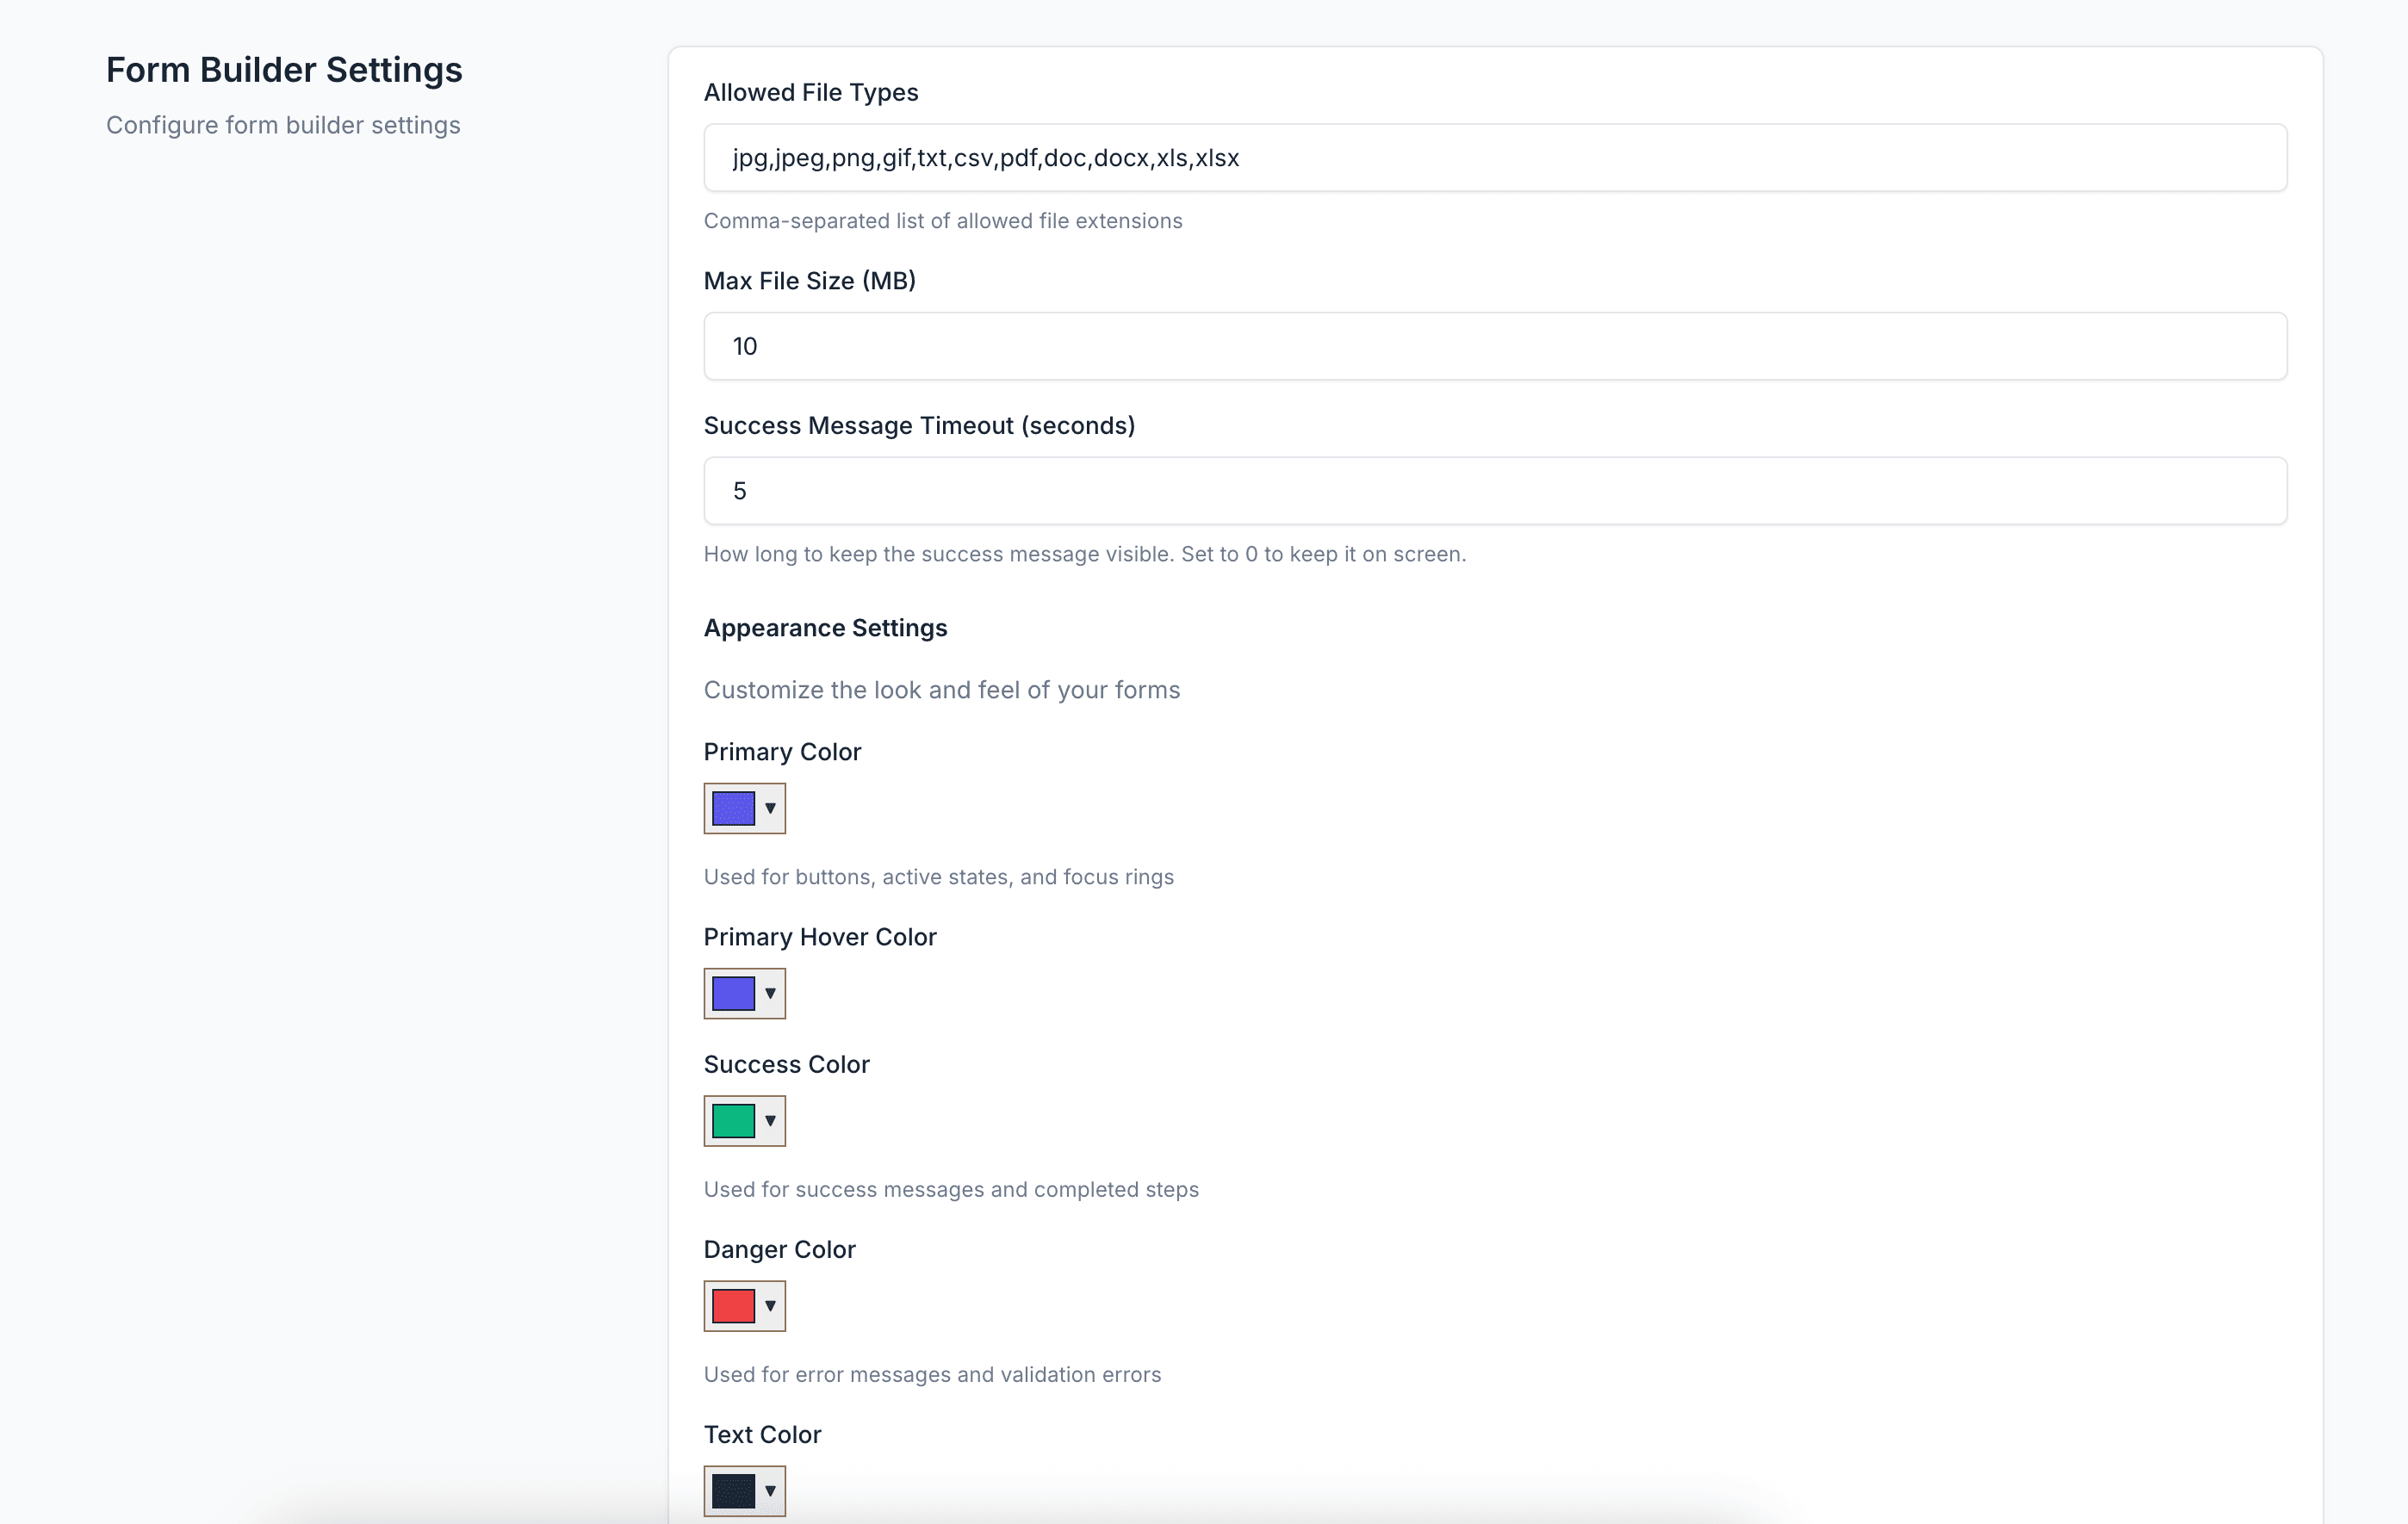Click the "Max File Size (MB)" label

pyautogui.click(x=809, y=281)
